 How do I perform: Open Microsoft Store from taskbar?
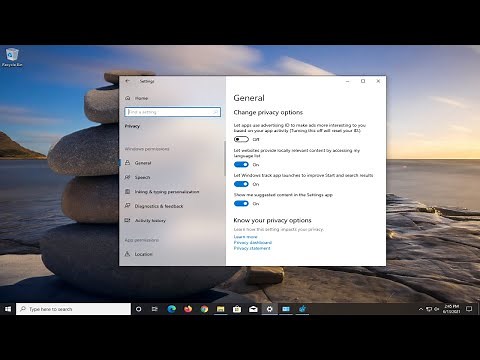coord(237,309)
